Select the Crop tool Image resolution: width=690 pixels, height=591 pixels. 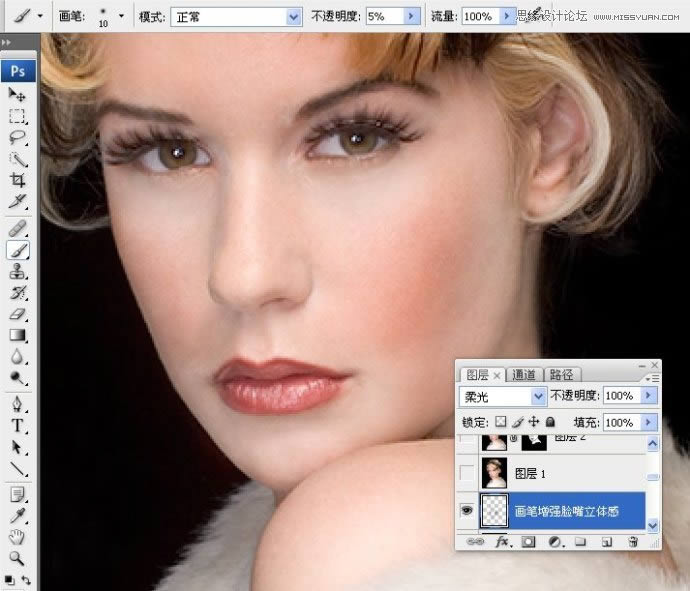click(x=17, y=180)
